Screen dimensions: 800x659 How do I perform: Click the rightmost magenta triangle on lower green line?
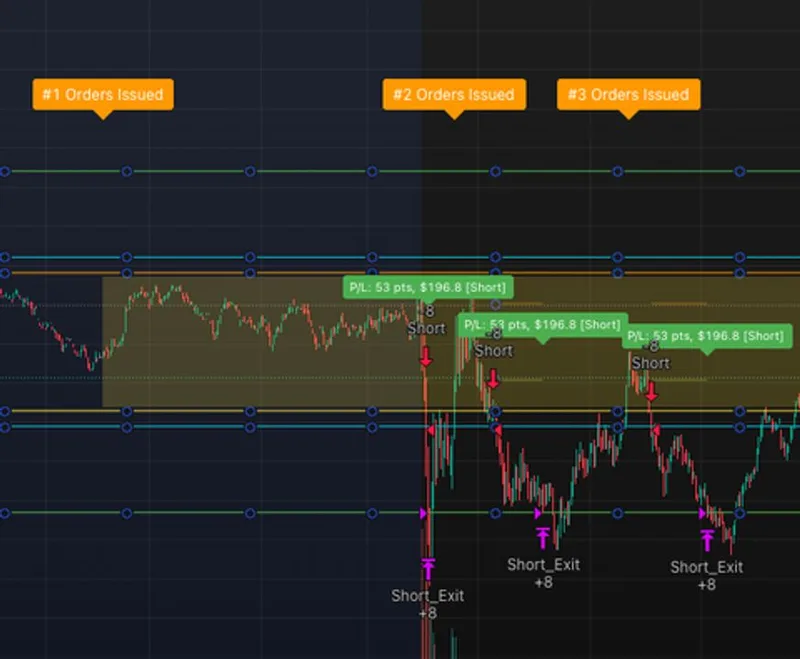click(703, 513)
